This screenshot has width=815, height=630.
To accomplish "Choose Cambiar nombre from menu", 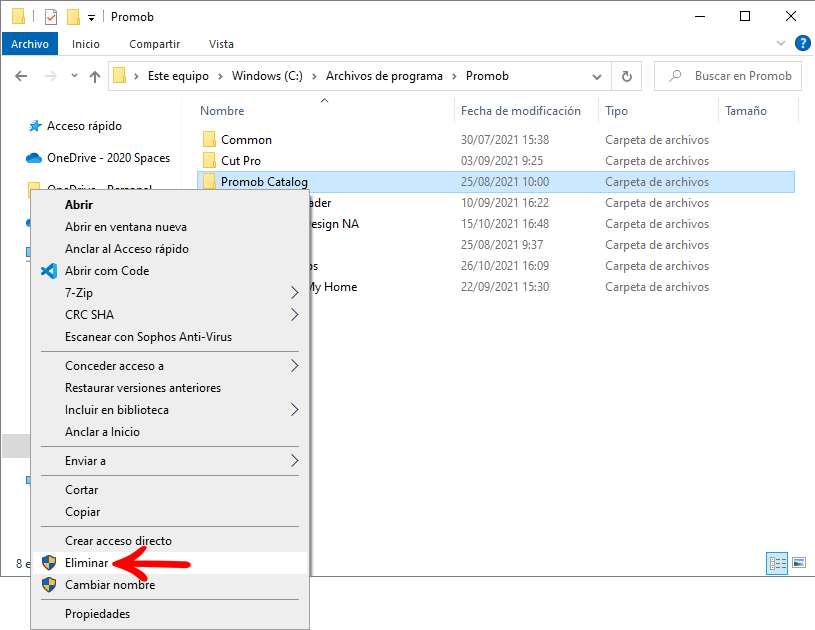I will tap(170, 585).
